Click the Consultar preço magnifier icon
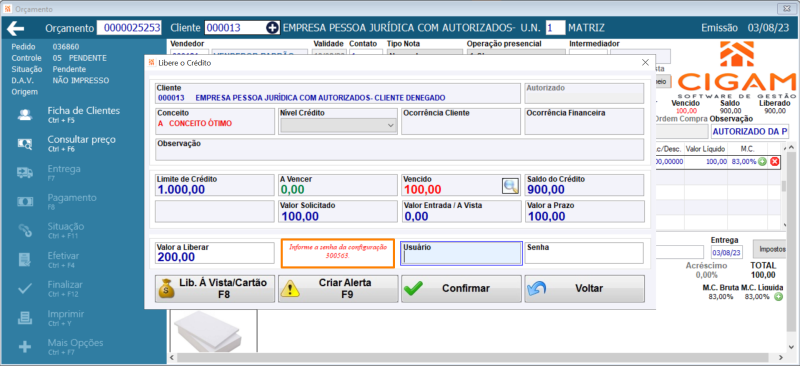This screenshot has height=366, width=800. coord(25,143)
